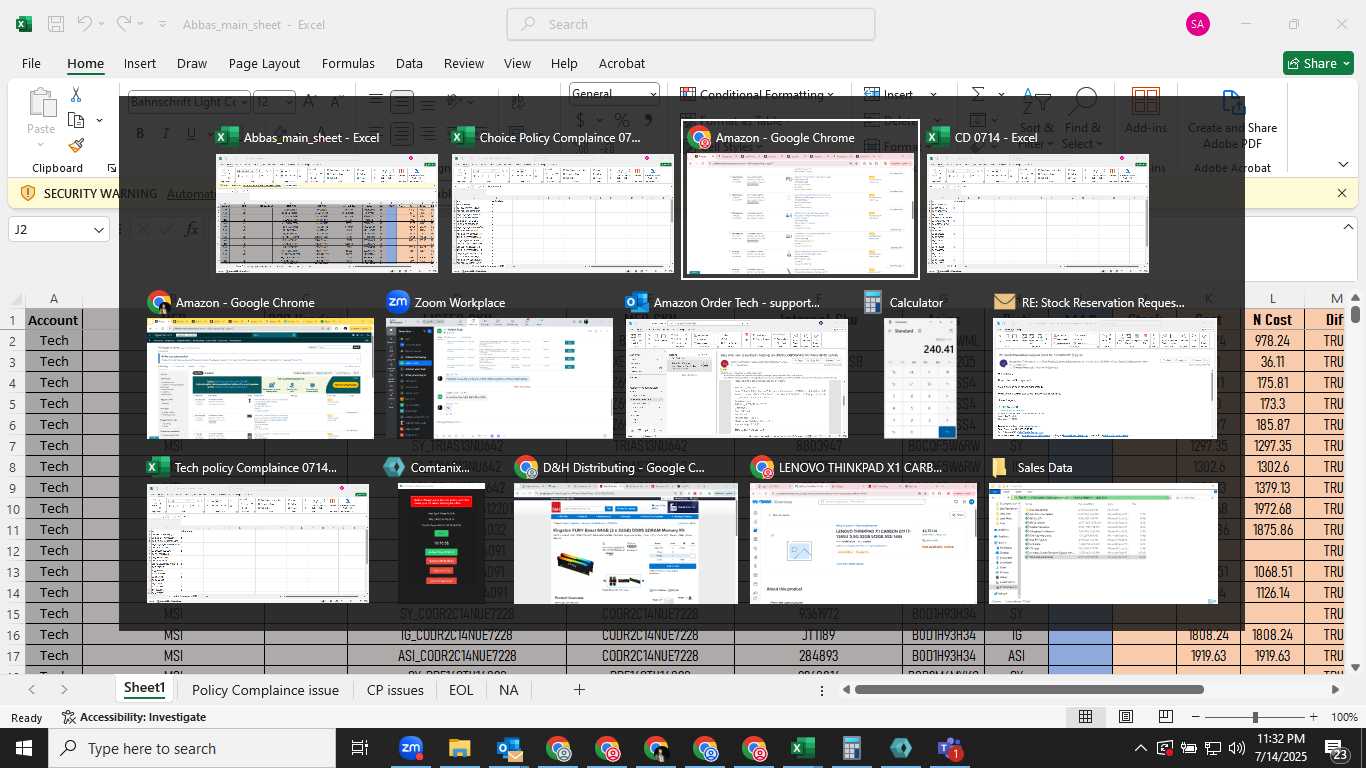The width and height of the screenshot is (1366, 768).
Task: Expand the Paste options arrow
Action: 41,145
